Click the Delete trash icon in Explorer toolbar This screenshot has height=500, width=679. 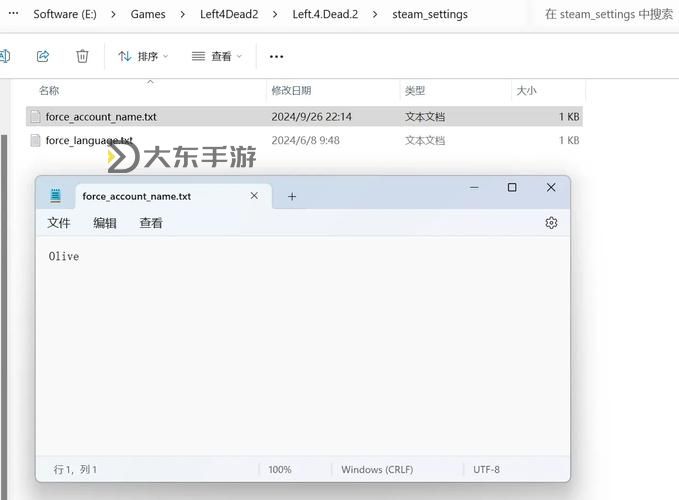coord(82,56)
